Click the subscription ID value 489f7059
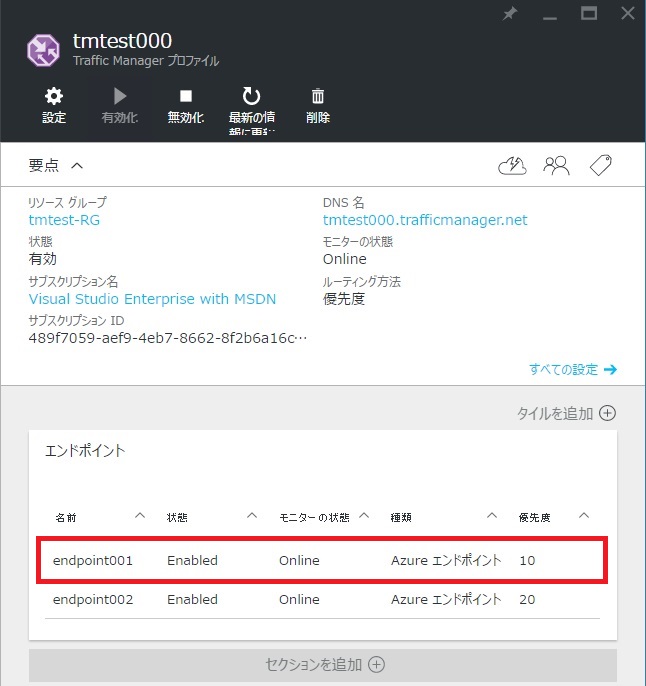 point(168,338)
